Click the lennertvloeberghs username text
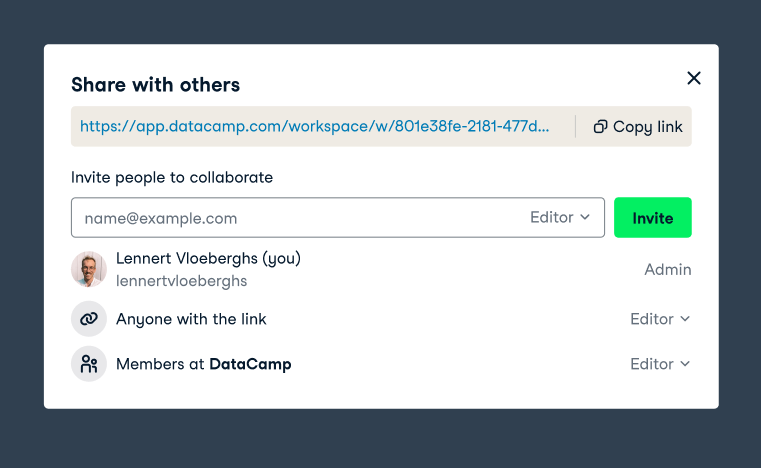The height and width of the screenshot is (468, 761). pyautogui.click(x=182, y=281)
